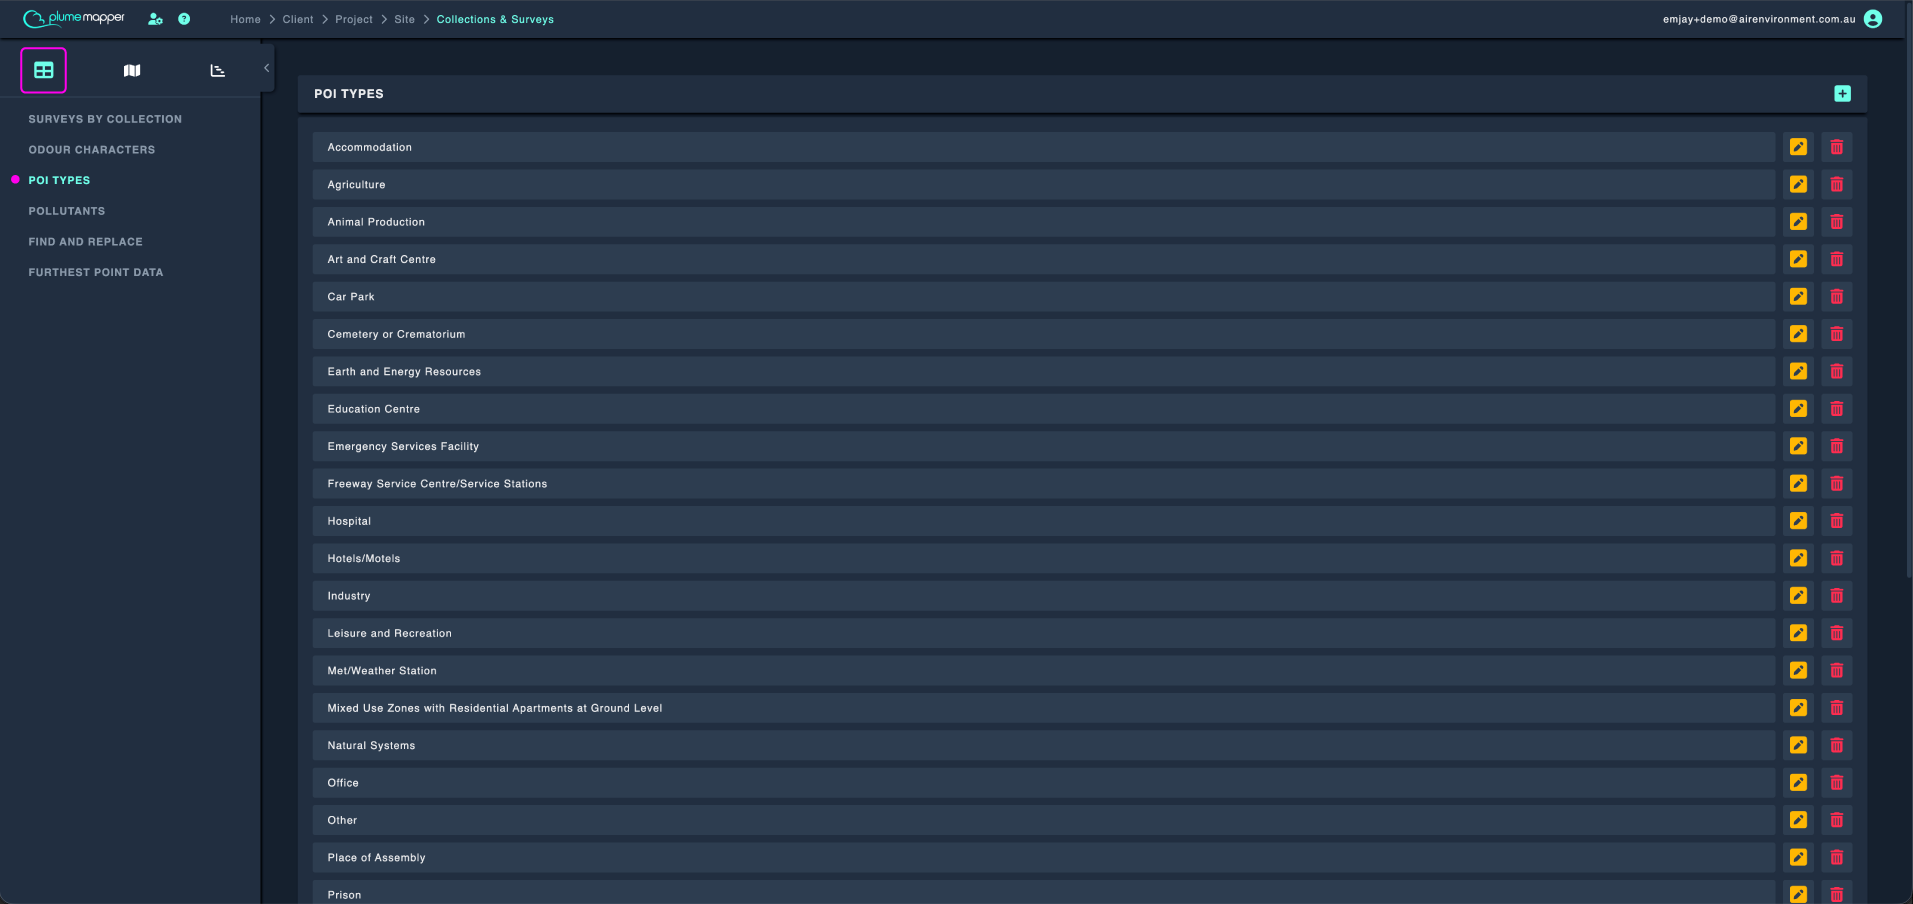
Task: Edit the Accommodation POI type
Action: pyautogui.click(x=1798, y=147)
